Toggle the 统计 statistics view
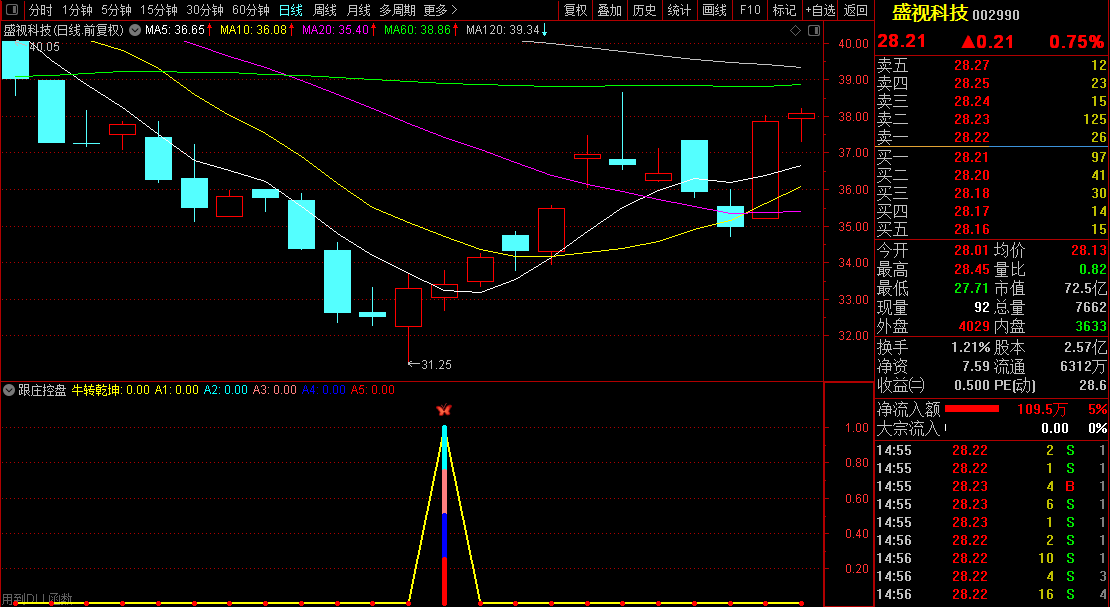This screenshot has width=1110, height=607. [679, 10]
